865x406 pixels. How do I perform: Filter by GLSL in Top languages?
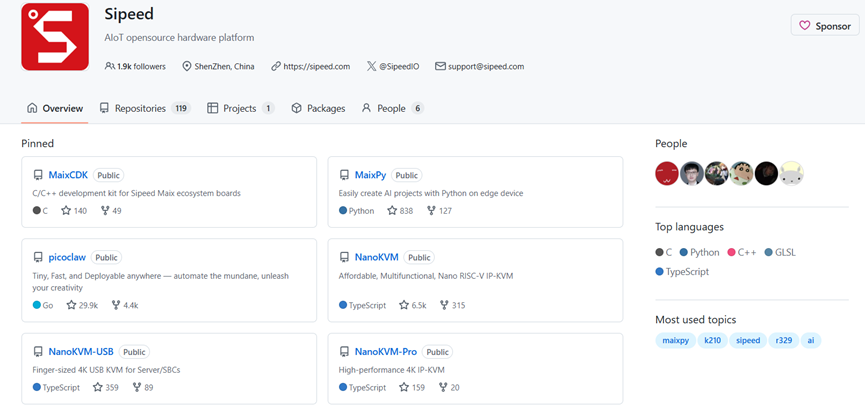[780, 252]
